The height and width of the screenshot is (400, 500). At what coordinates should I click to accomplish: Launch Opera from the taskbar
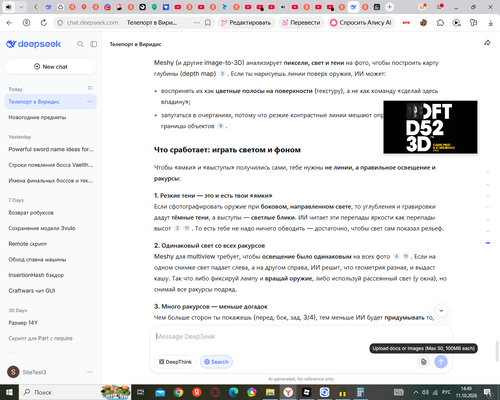(x=215, y=392)
